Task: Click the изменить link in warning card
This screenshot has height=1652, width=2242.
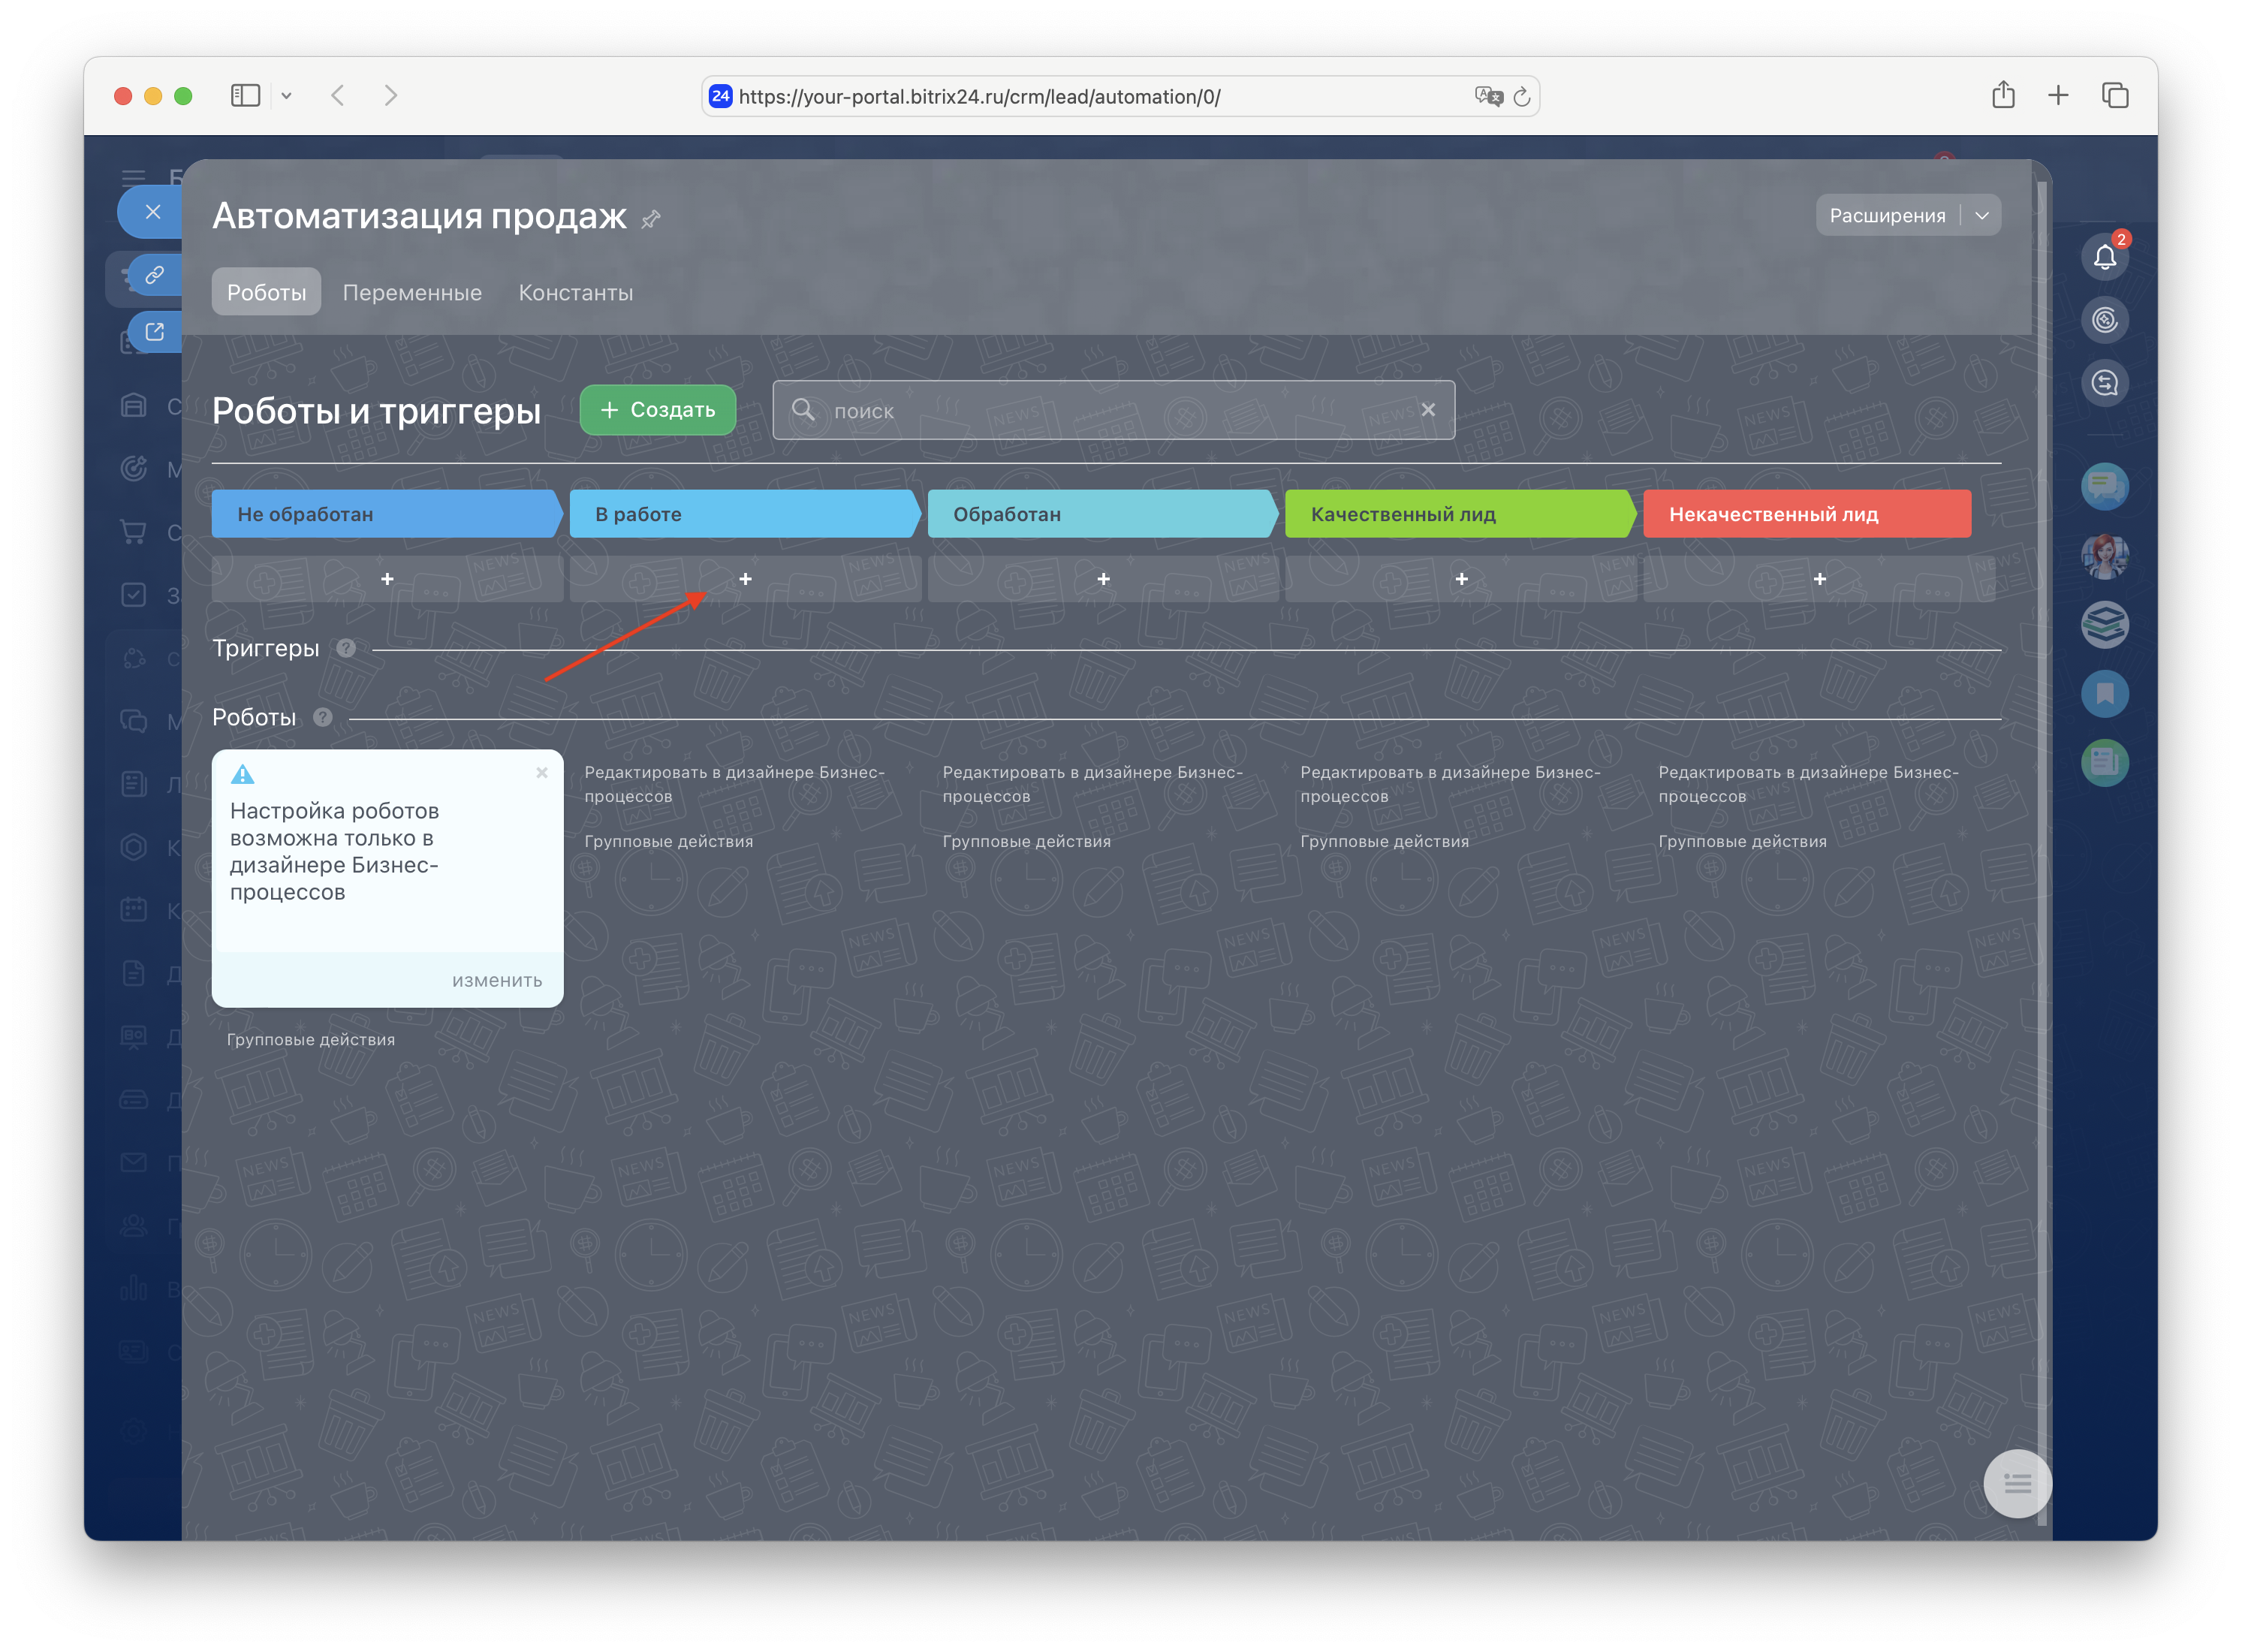Action: pyautogui.click(x=497, y=980)
